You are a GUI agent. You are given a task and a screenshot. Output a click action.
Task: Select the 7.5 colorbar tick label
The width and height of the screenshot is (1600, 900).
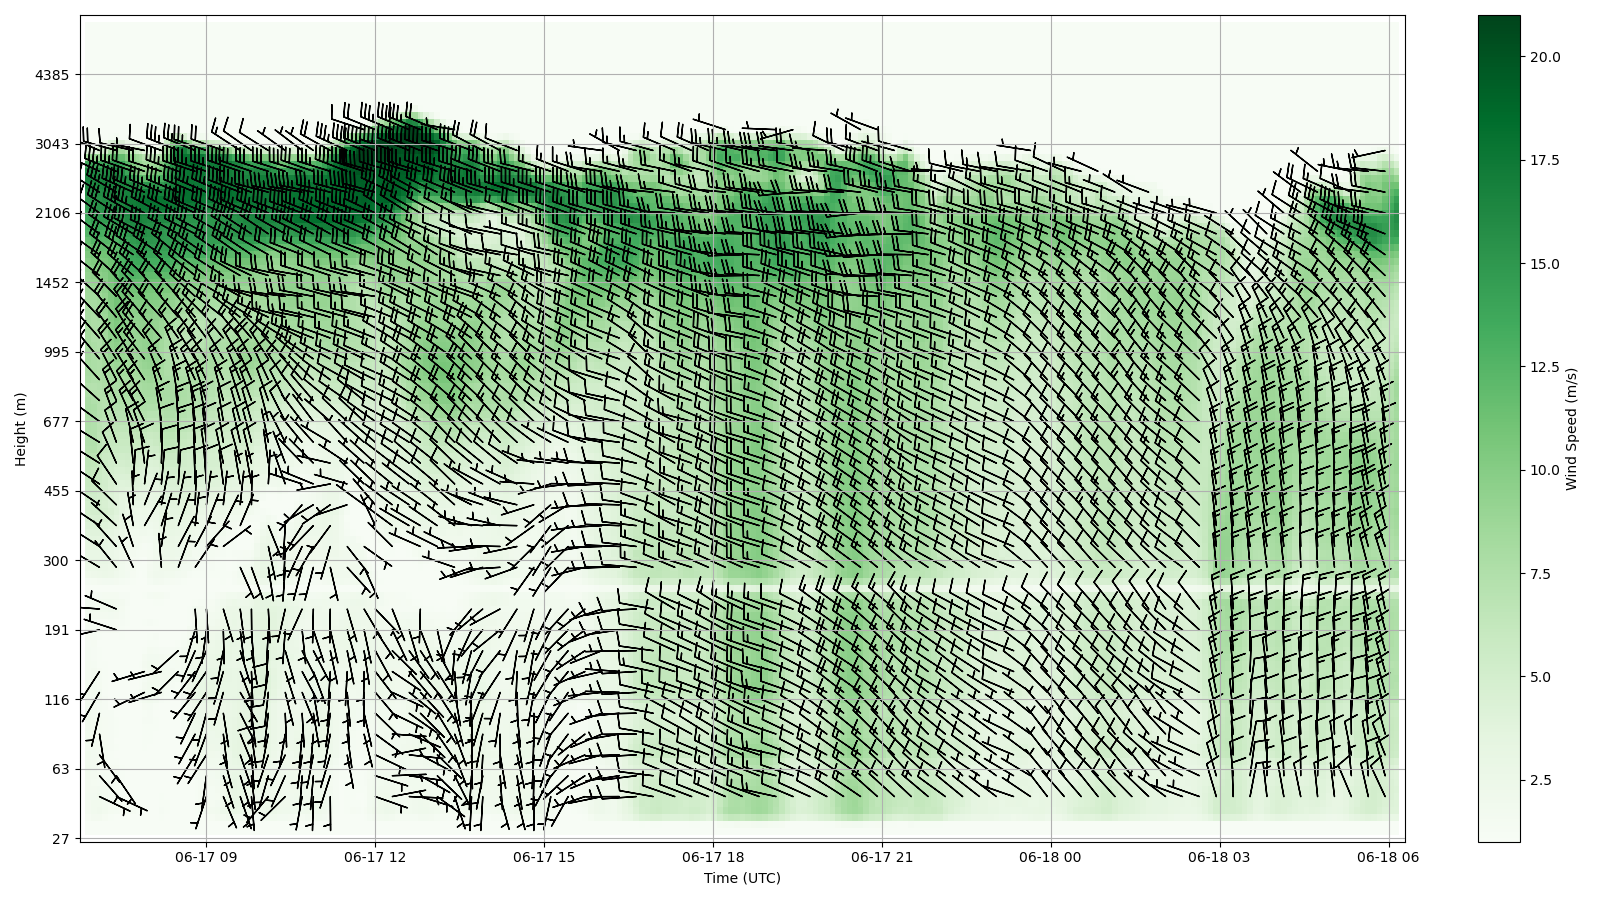[x=1541, y=574]
